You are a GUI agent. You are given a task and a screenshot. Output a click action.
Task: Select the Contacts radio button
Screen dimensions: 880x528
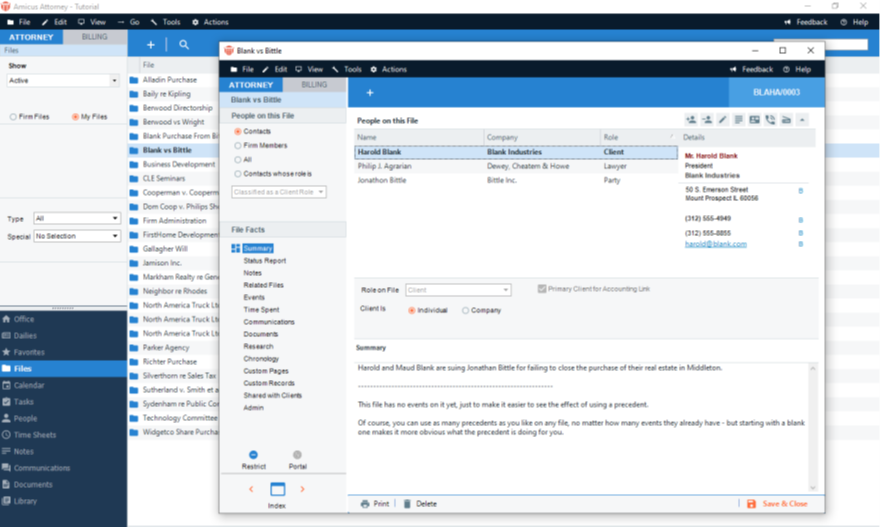click(x=237, y=131)
